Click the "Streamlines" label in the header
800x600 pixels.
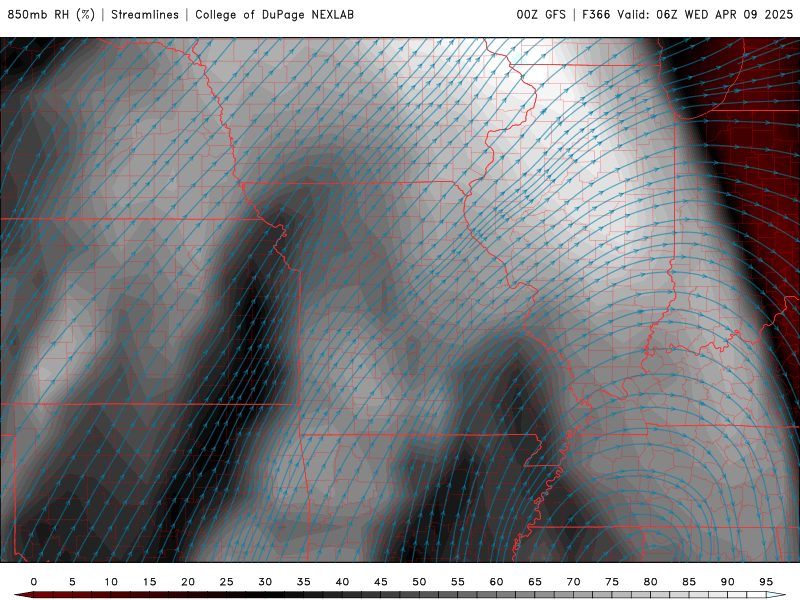click(145, 14)
